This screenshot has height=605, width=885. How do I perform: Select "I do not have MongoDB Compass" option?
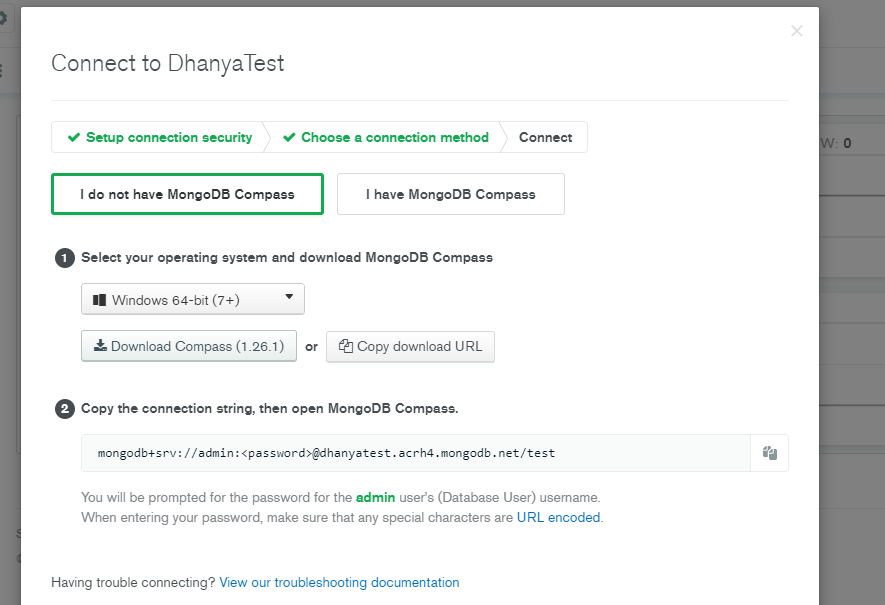(187, 194)
